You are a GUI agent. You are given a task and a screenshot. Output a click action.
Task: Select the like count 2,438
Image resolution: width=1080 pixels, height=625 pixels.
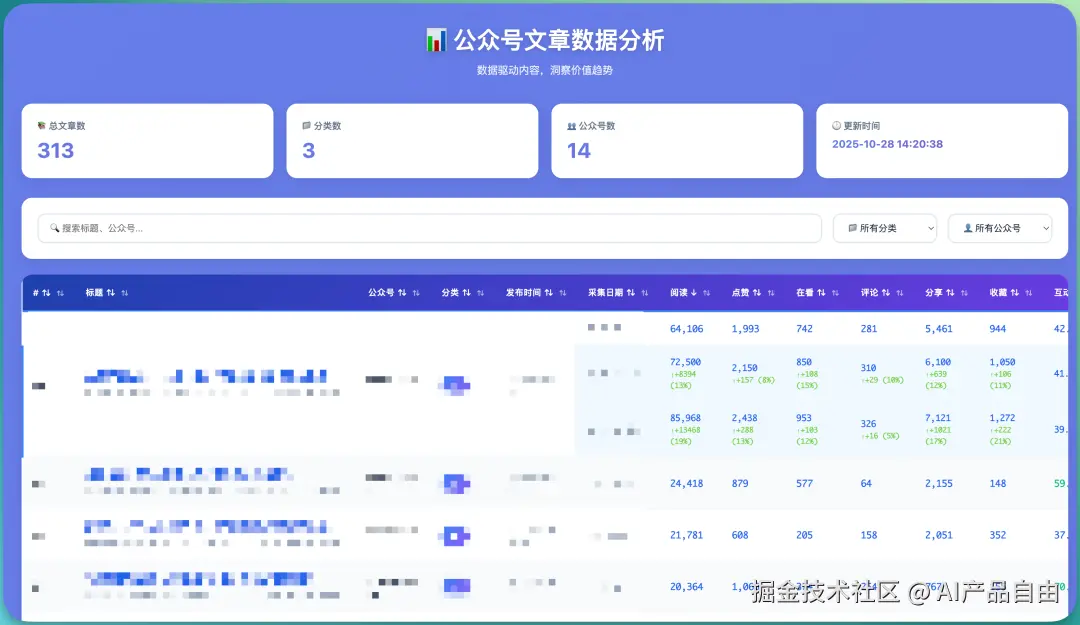[745, 418]
